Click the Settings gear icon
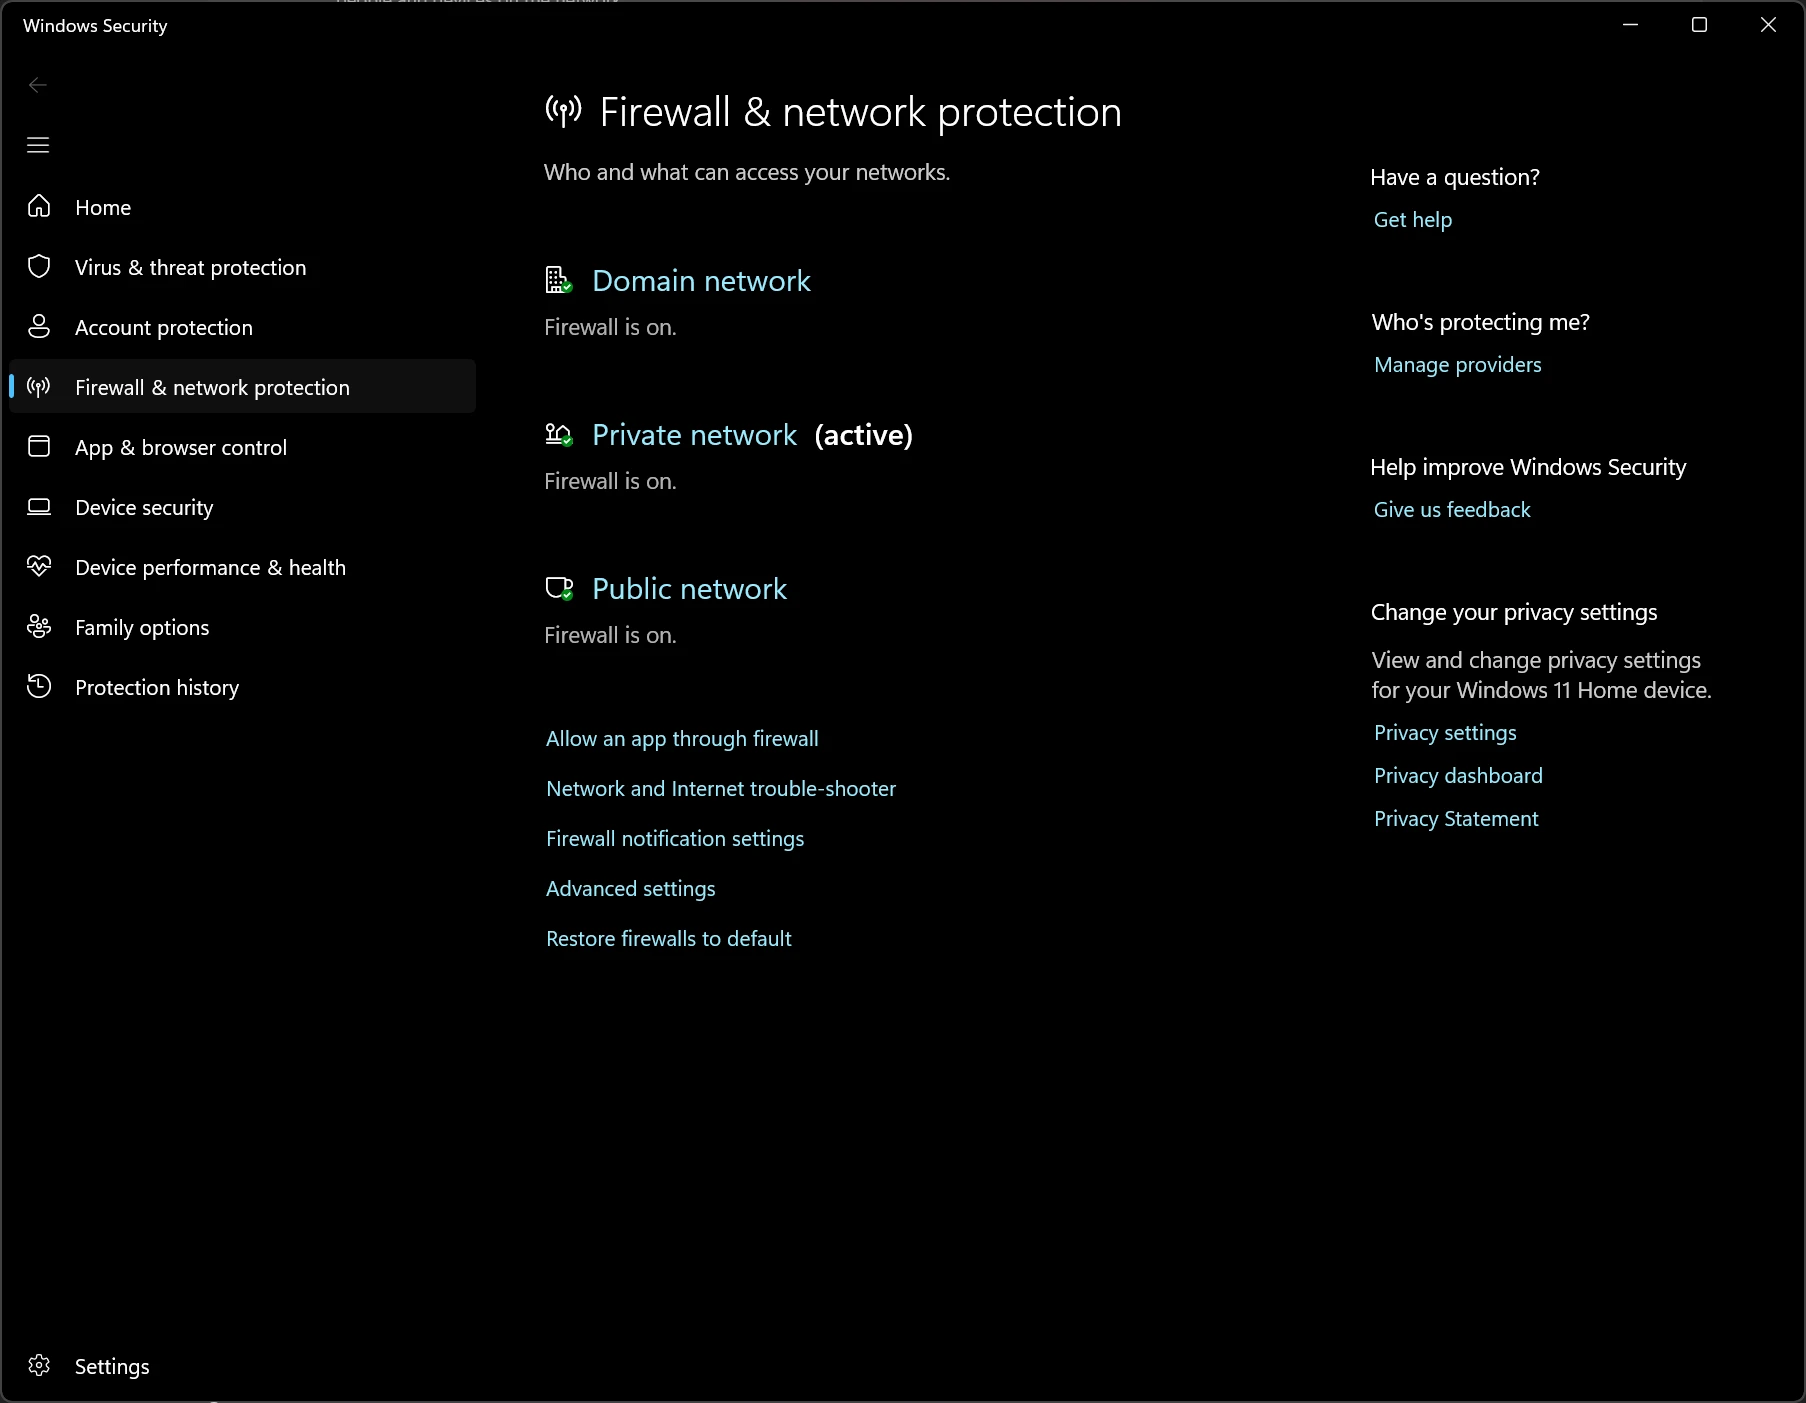This screenshot has width=1806, height=1403. [x=39, y=1365]
